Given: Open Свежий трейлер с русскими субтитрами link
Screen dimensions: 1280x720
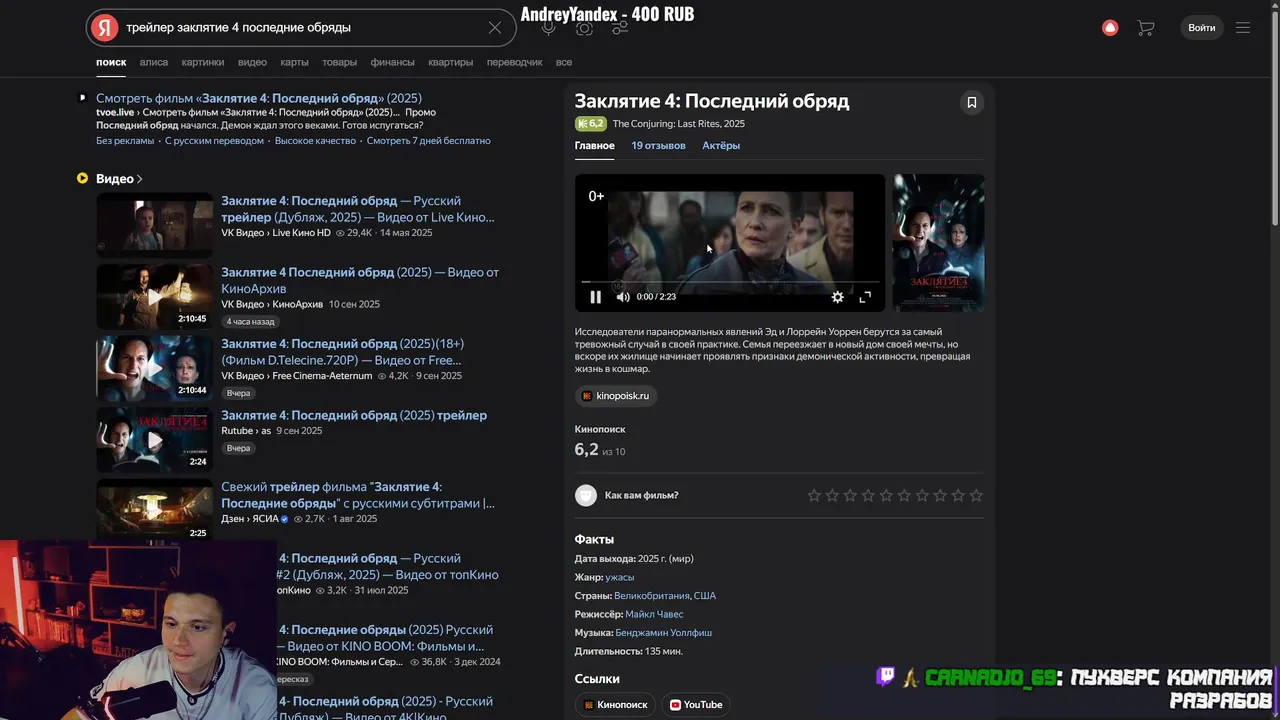Looking at the screenshot, I should pos(358,495).
